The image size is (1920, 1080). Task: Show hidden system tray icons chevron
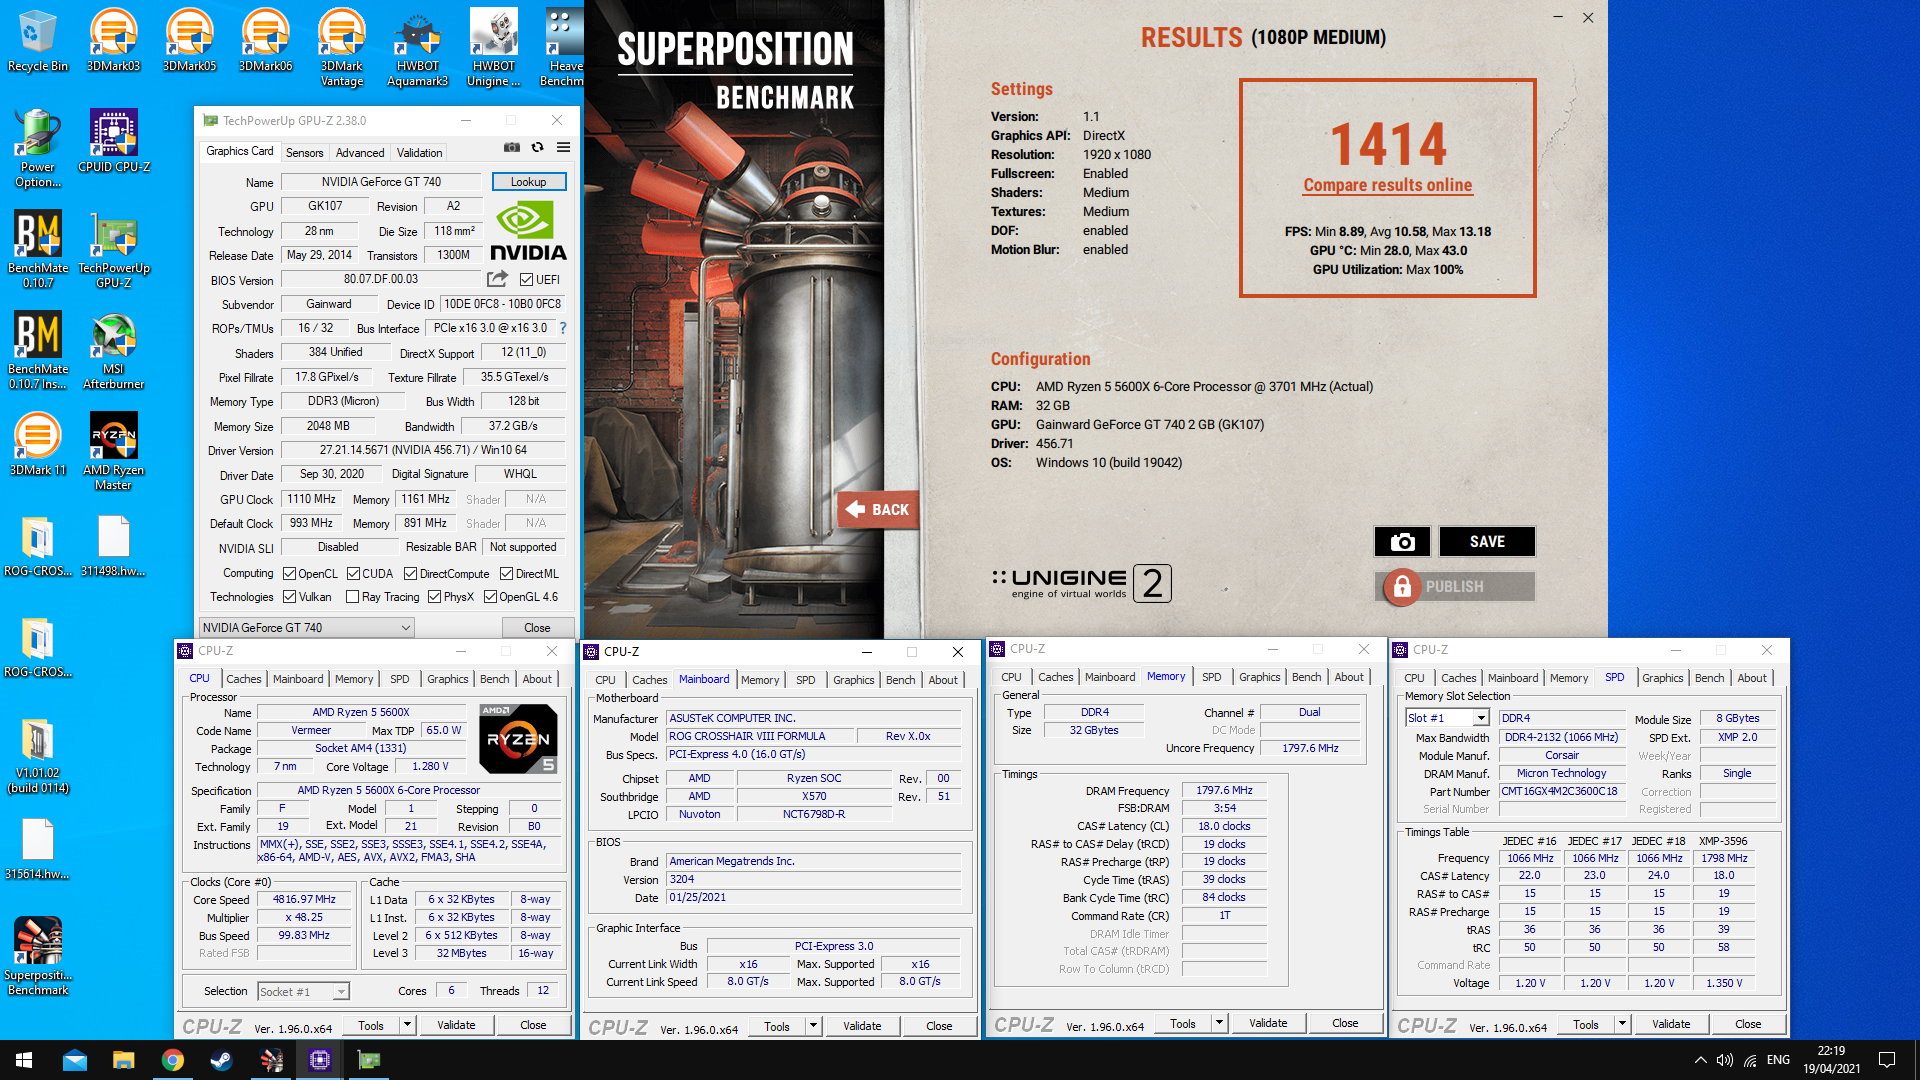pyautogui.click(x=1700, y=1060)
